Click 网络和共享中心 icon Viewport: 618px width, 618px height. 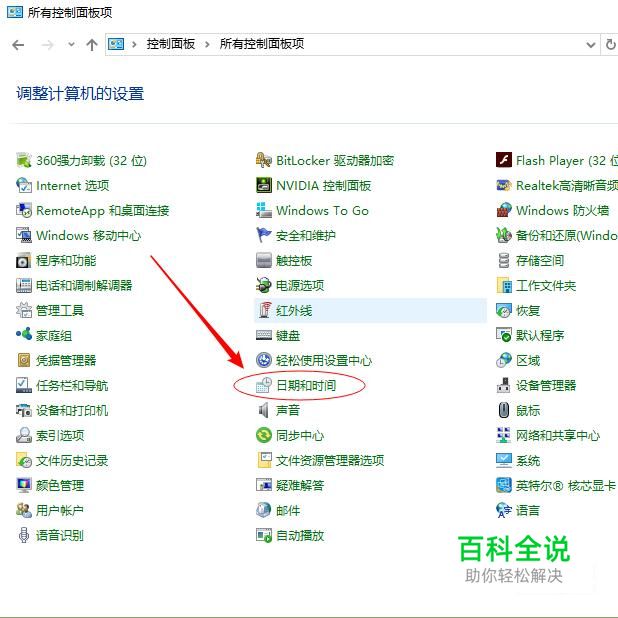point(504,435)
